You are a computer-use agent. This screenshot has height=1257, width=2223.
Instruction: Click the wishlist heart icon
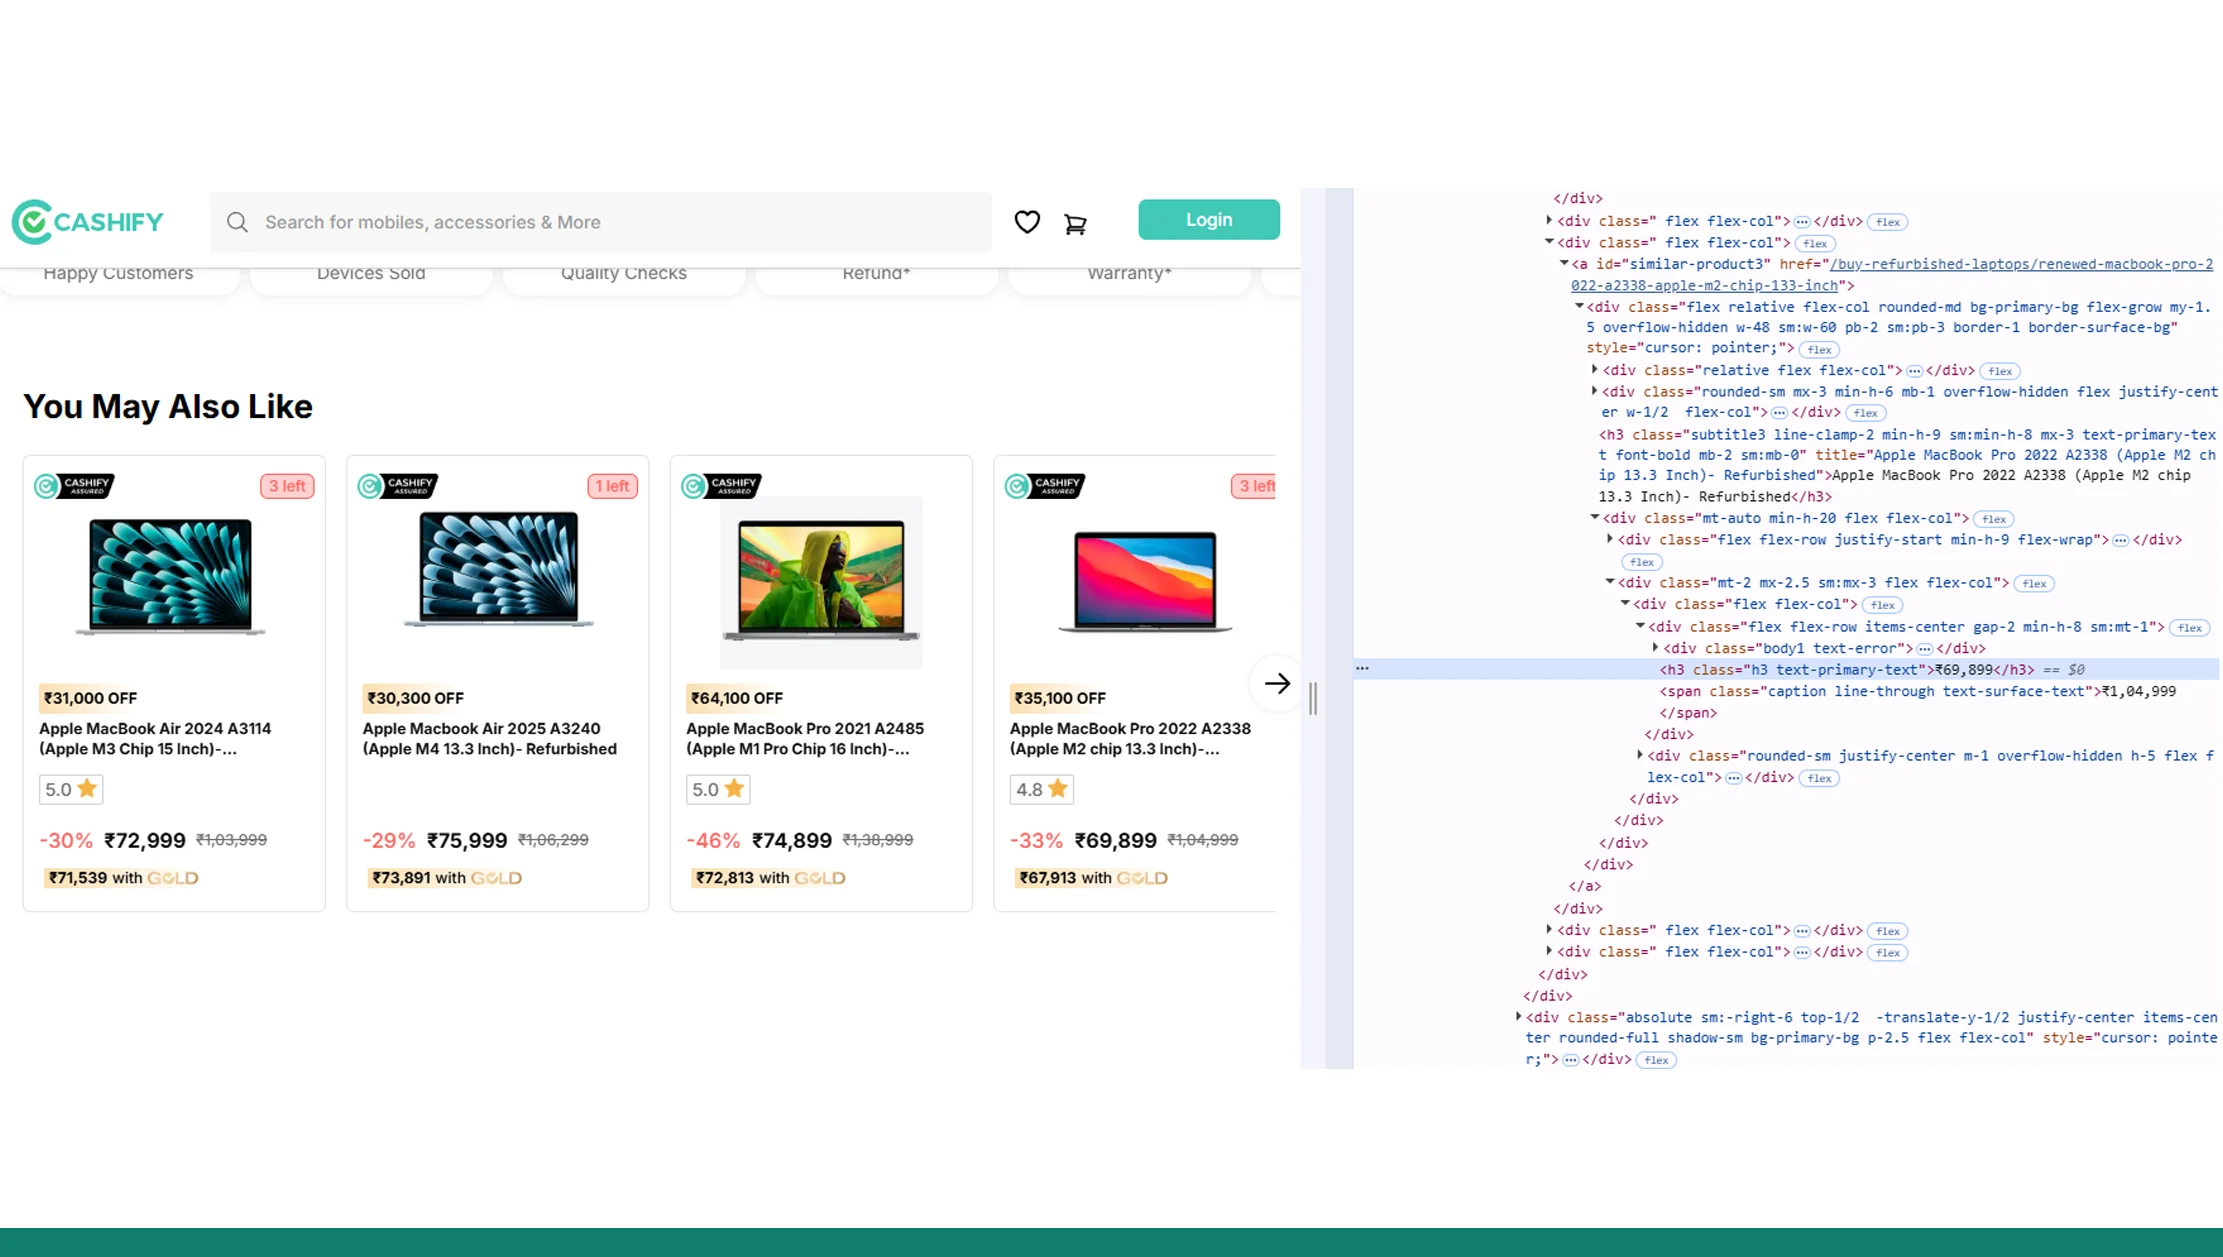pos(1027,222)
